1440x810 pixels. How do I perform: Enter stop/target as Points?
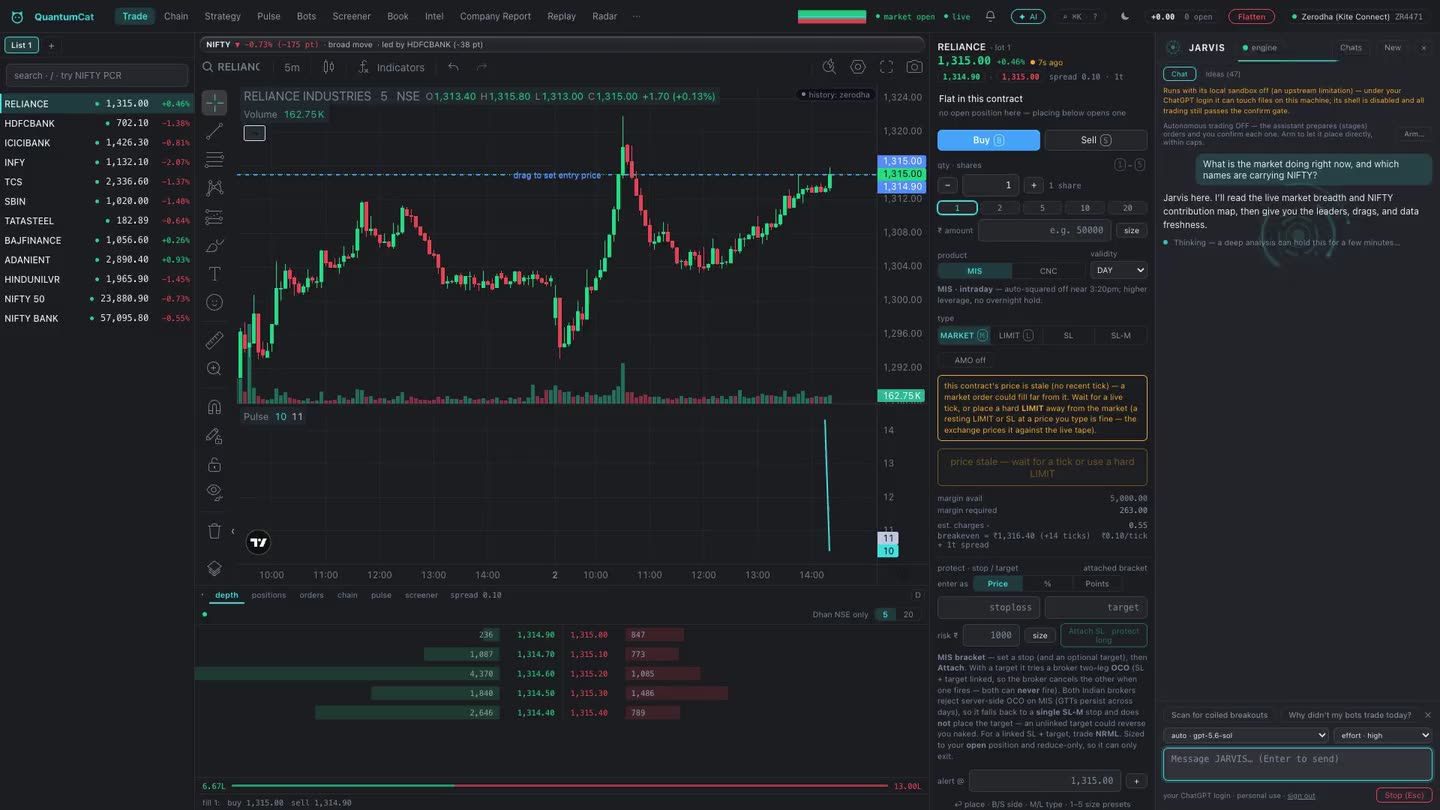point(1097,583)
